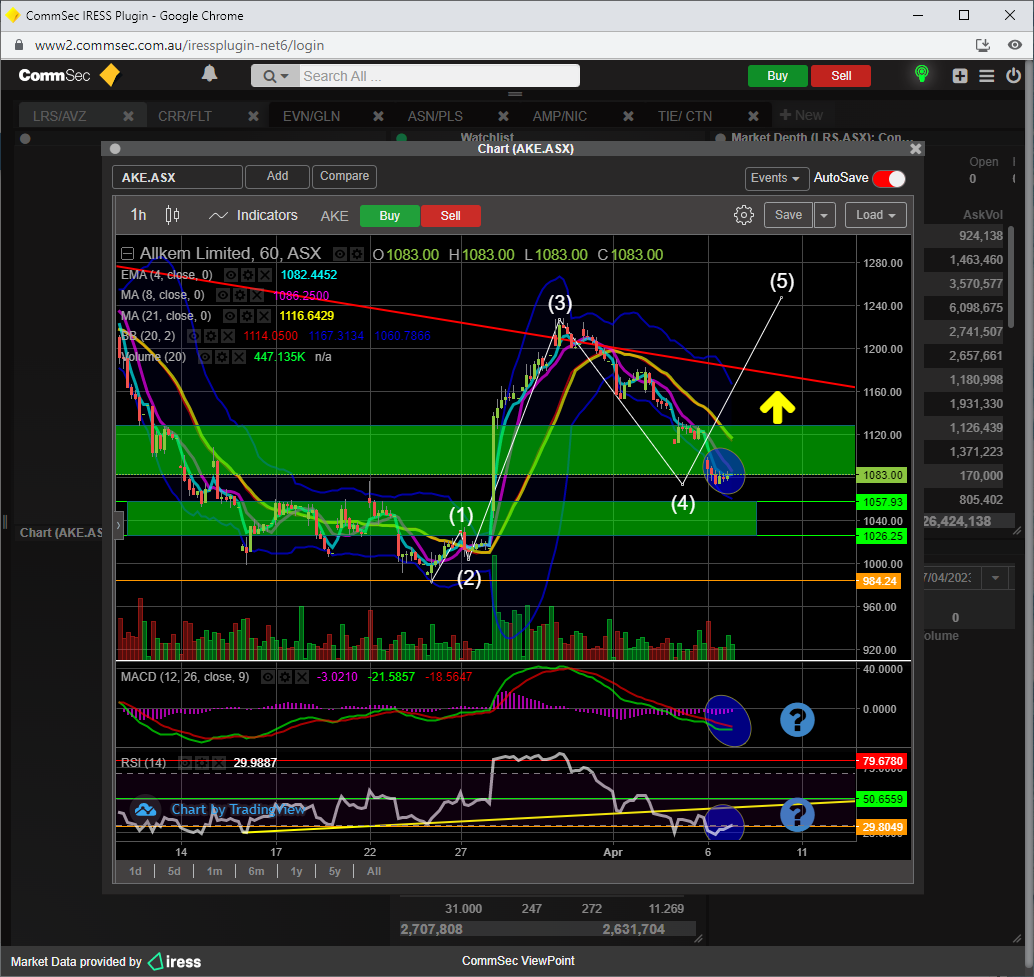This screenshot has width=1034, height=977.
Task: Open the arrow dropdown beside Save
Action: click(x=825, y=215)
